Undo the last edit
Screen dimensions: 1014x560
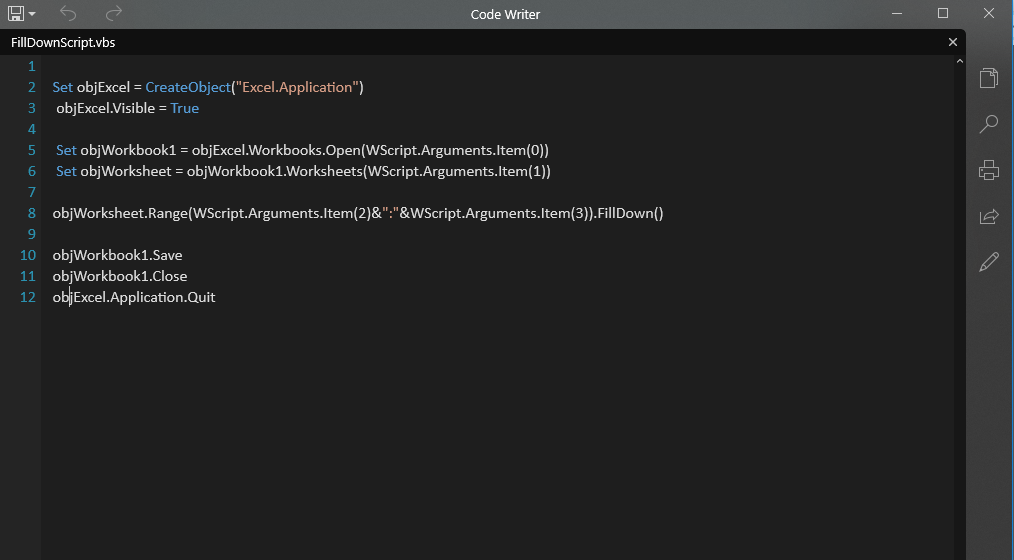point(68,13)
